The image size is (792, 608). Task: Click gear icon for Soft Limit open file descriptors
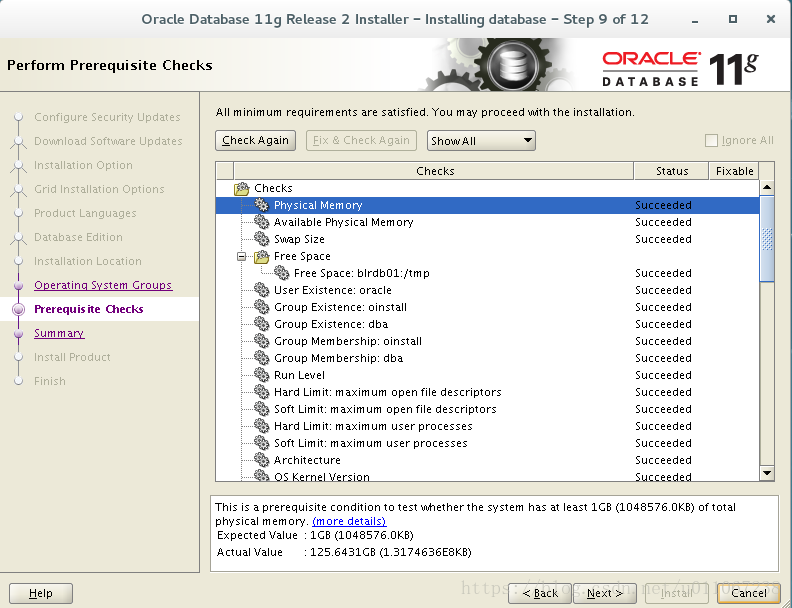coord(262,409)
